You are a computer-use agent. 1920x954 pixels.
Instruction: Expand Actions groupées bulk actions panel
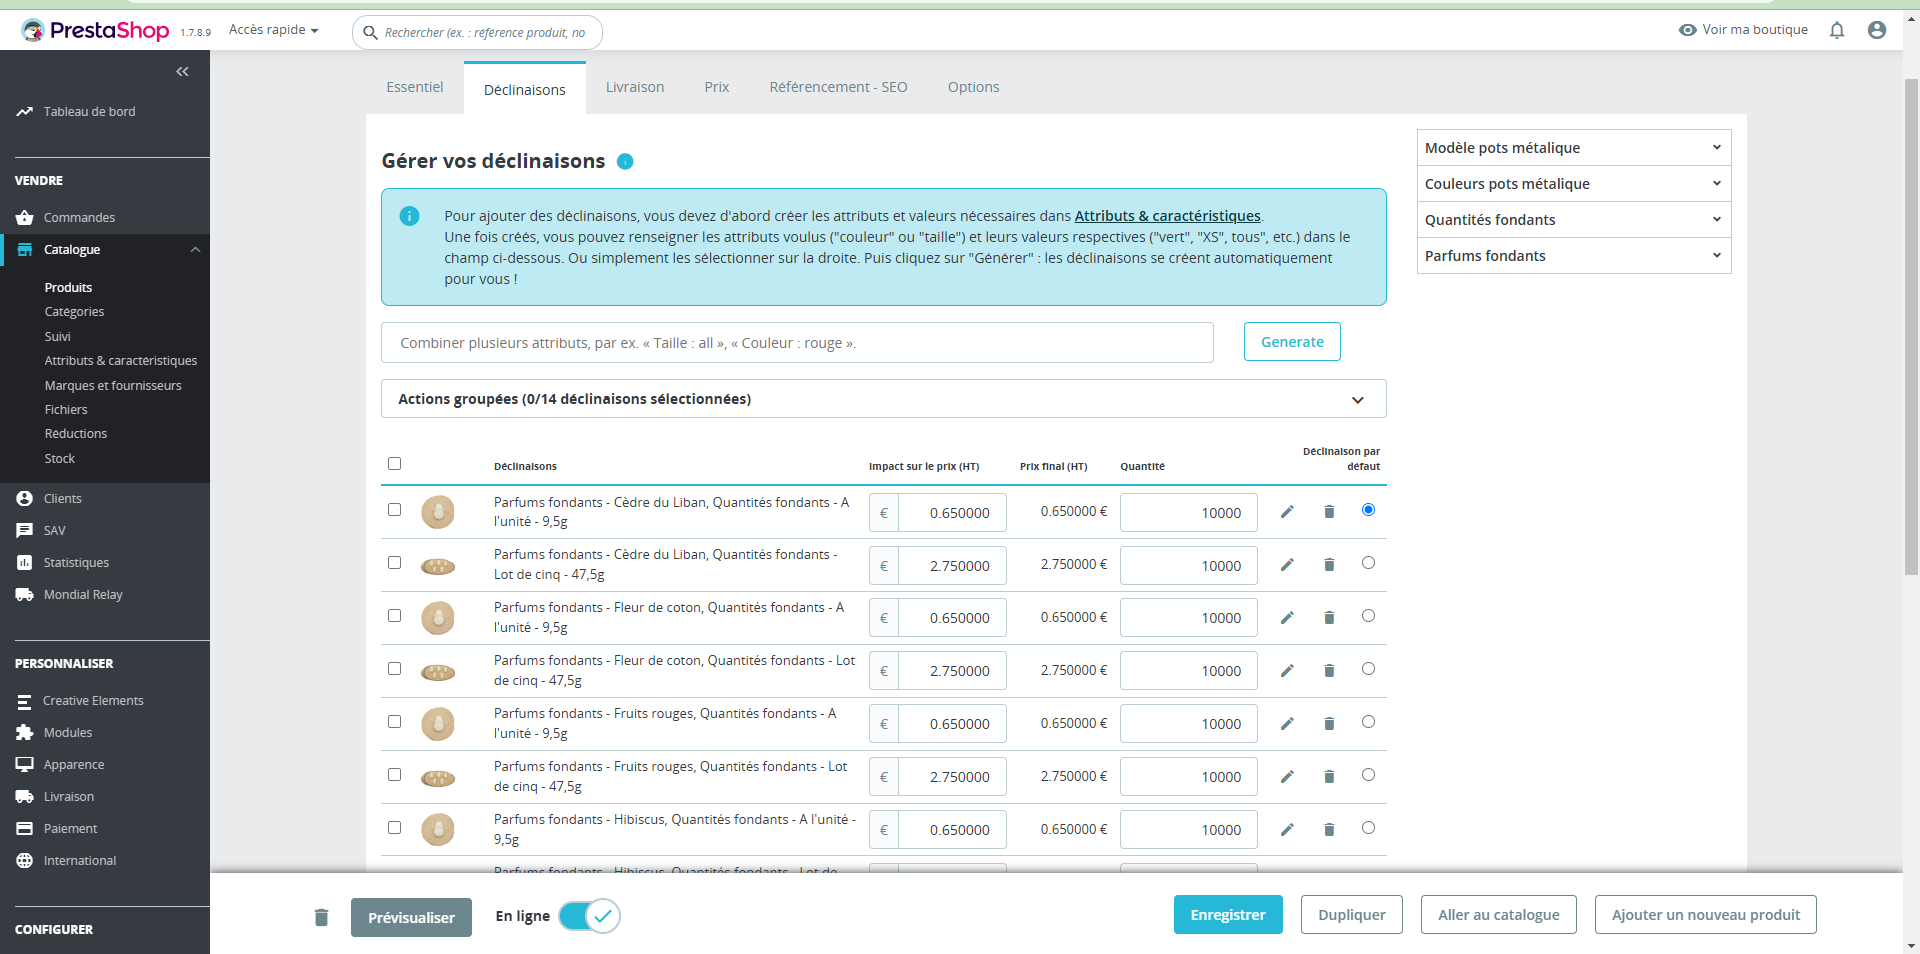(x=883, y=399)
